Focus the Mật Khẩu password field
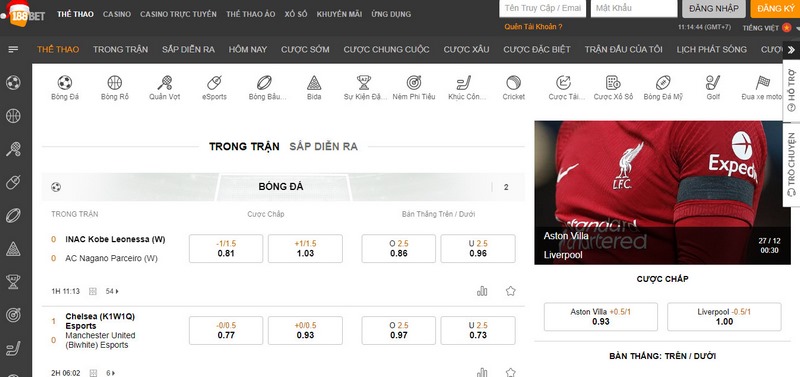 click(x=634, y=8)
